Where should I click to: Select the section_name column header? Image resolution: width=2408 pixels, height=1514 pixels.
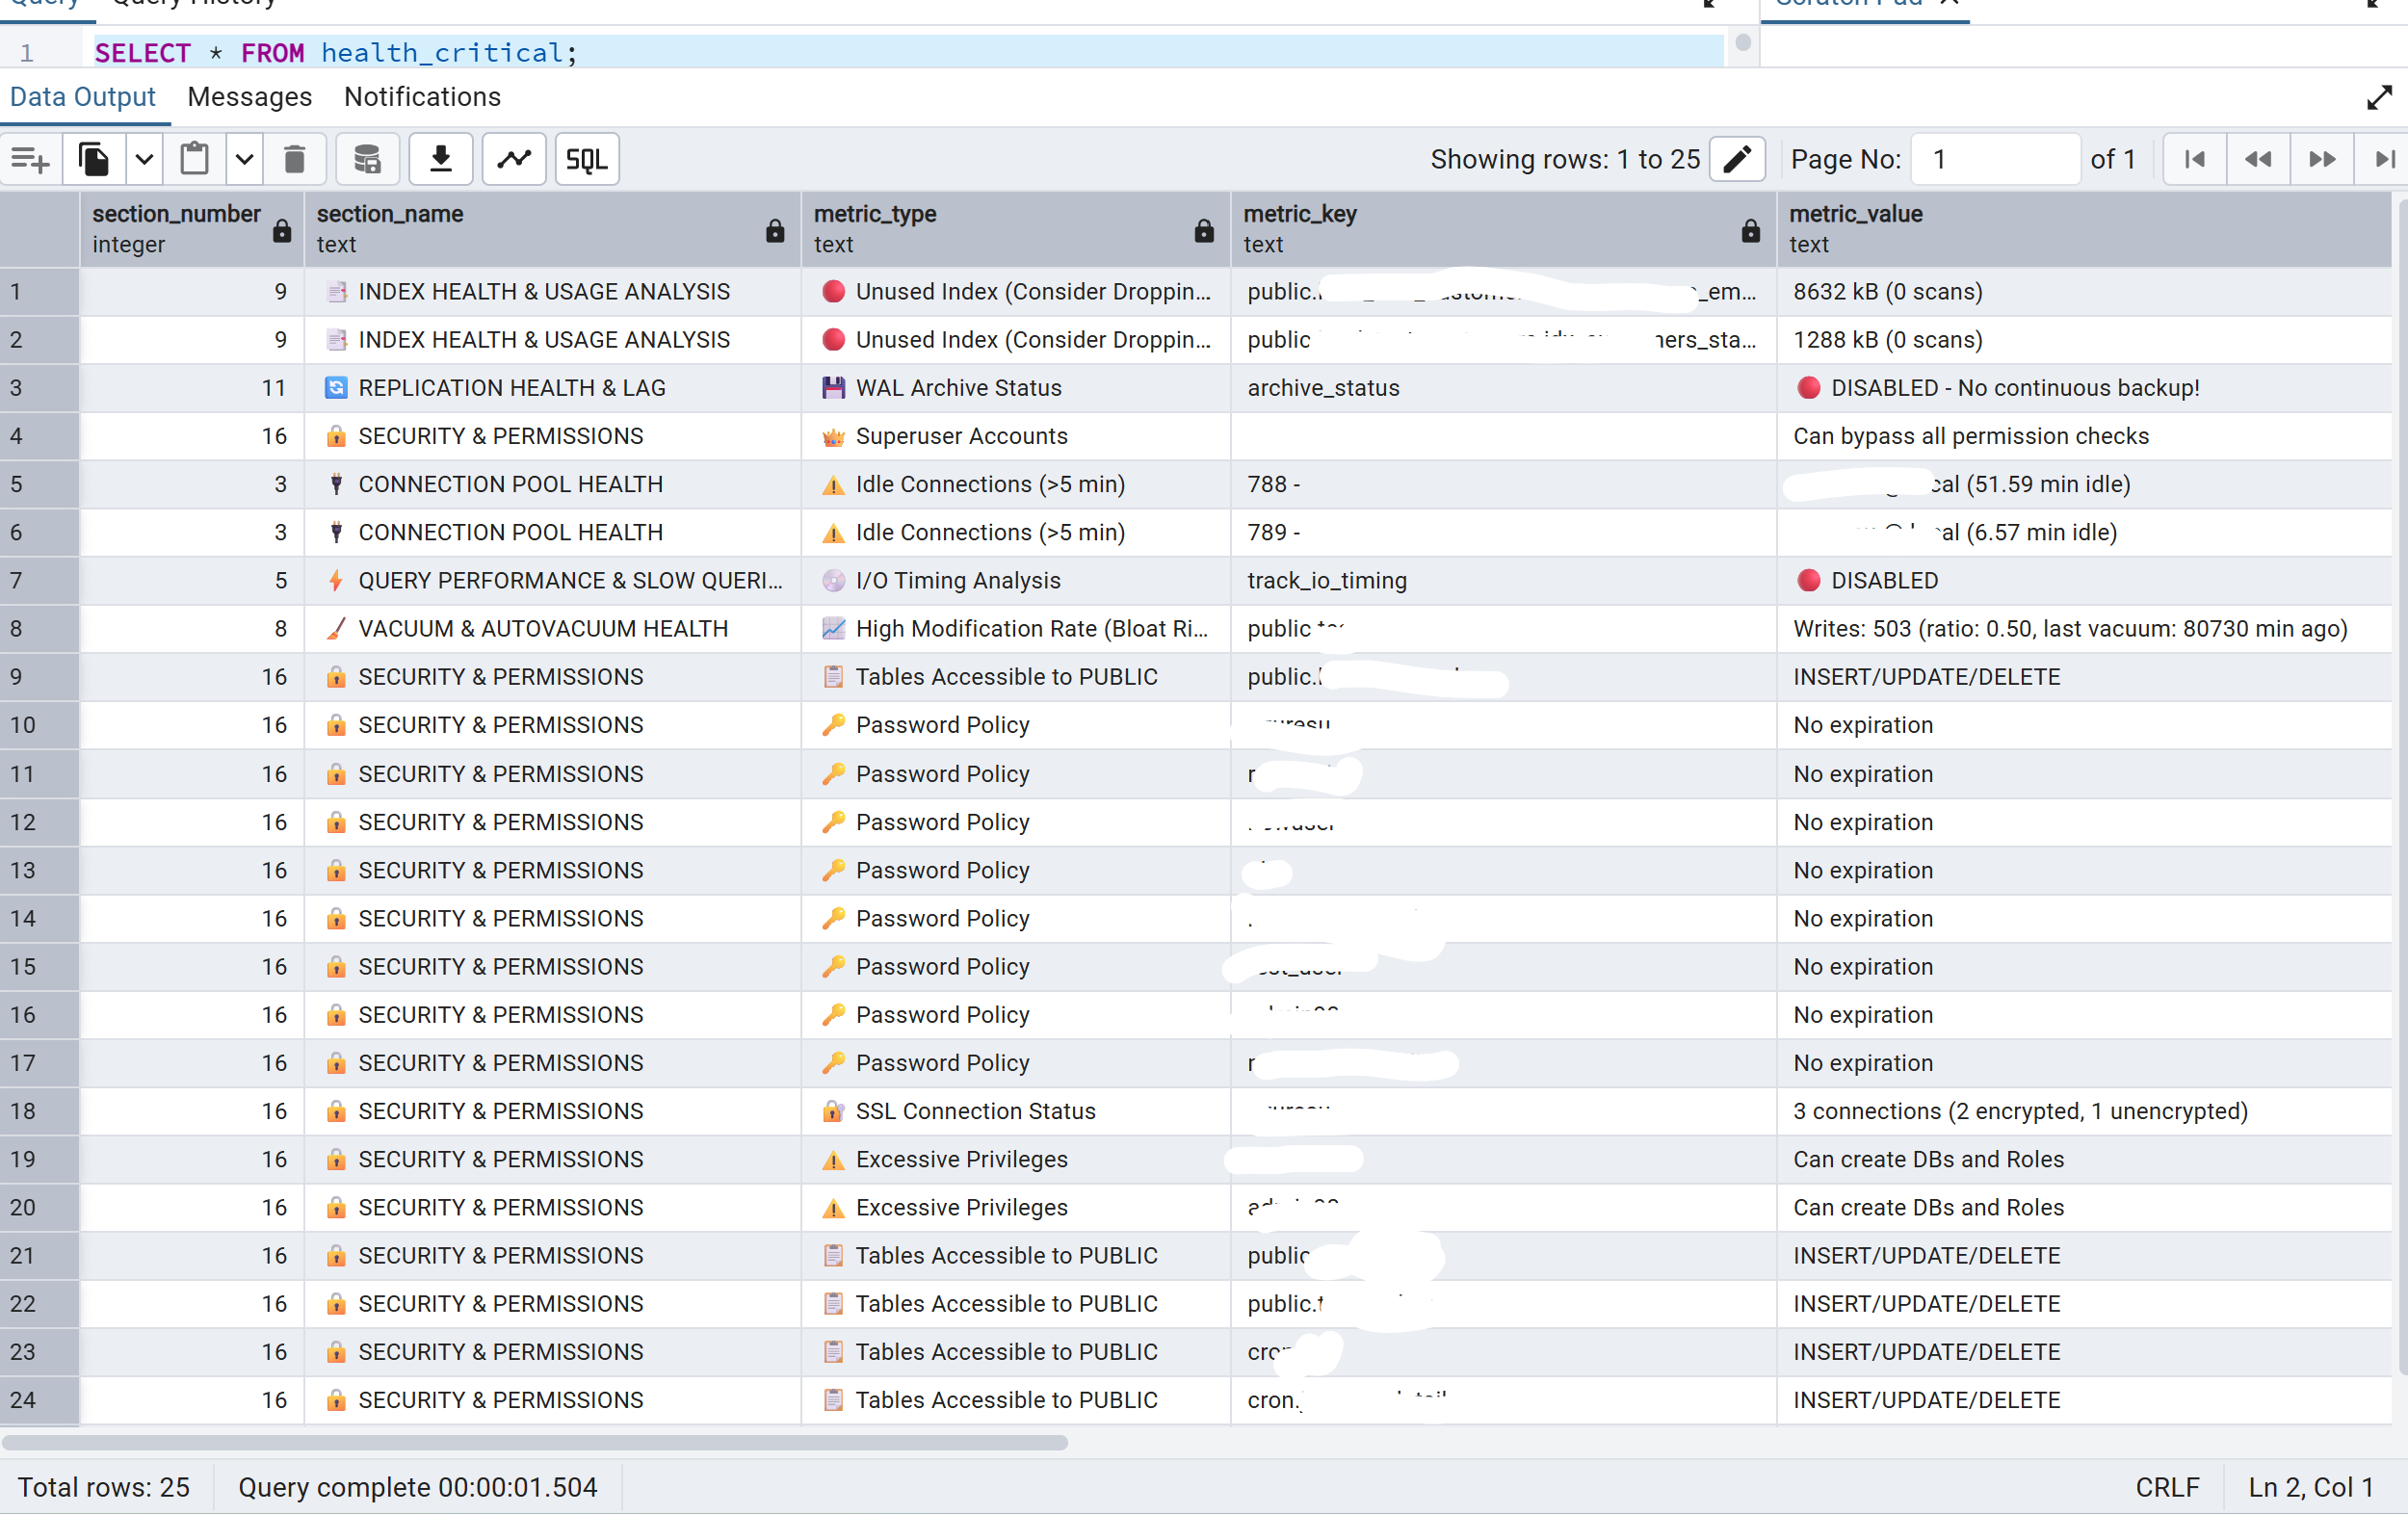540,228
